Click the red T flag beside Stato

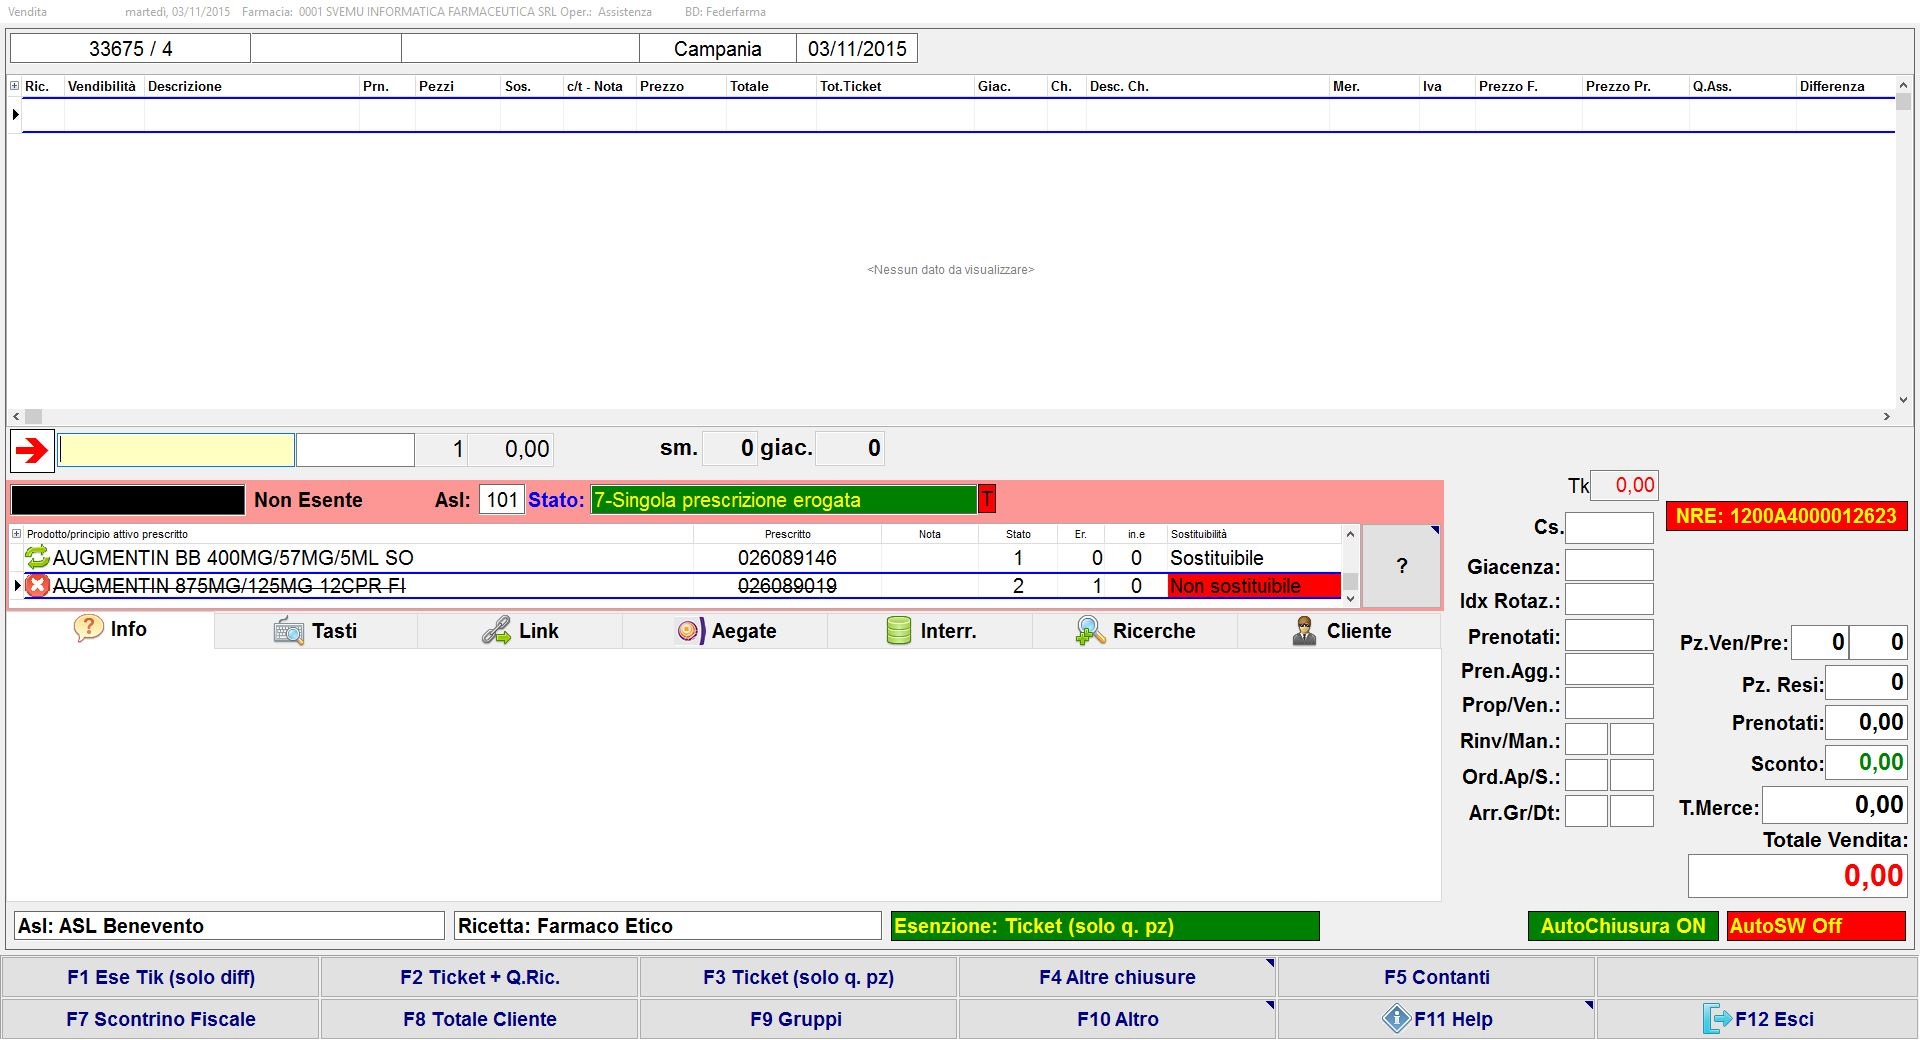pyautogui.click(x=987, y=499)
